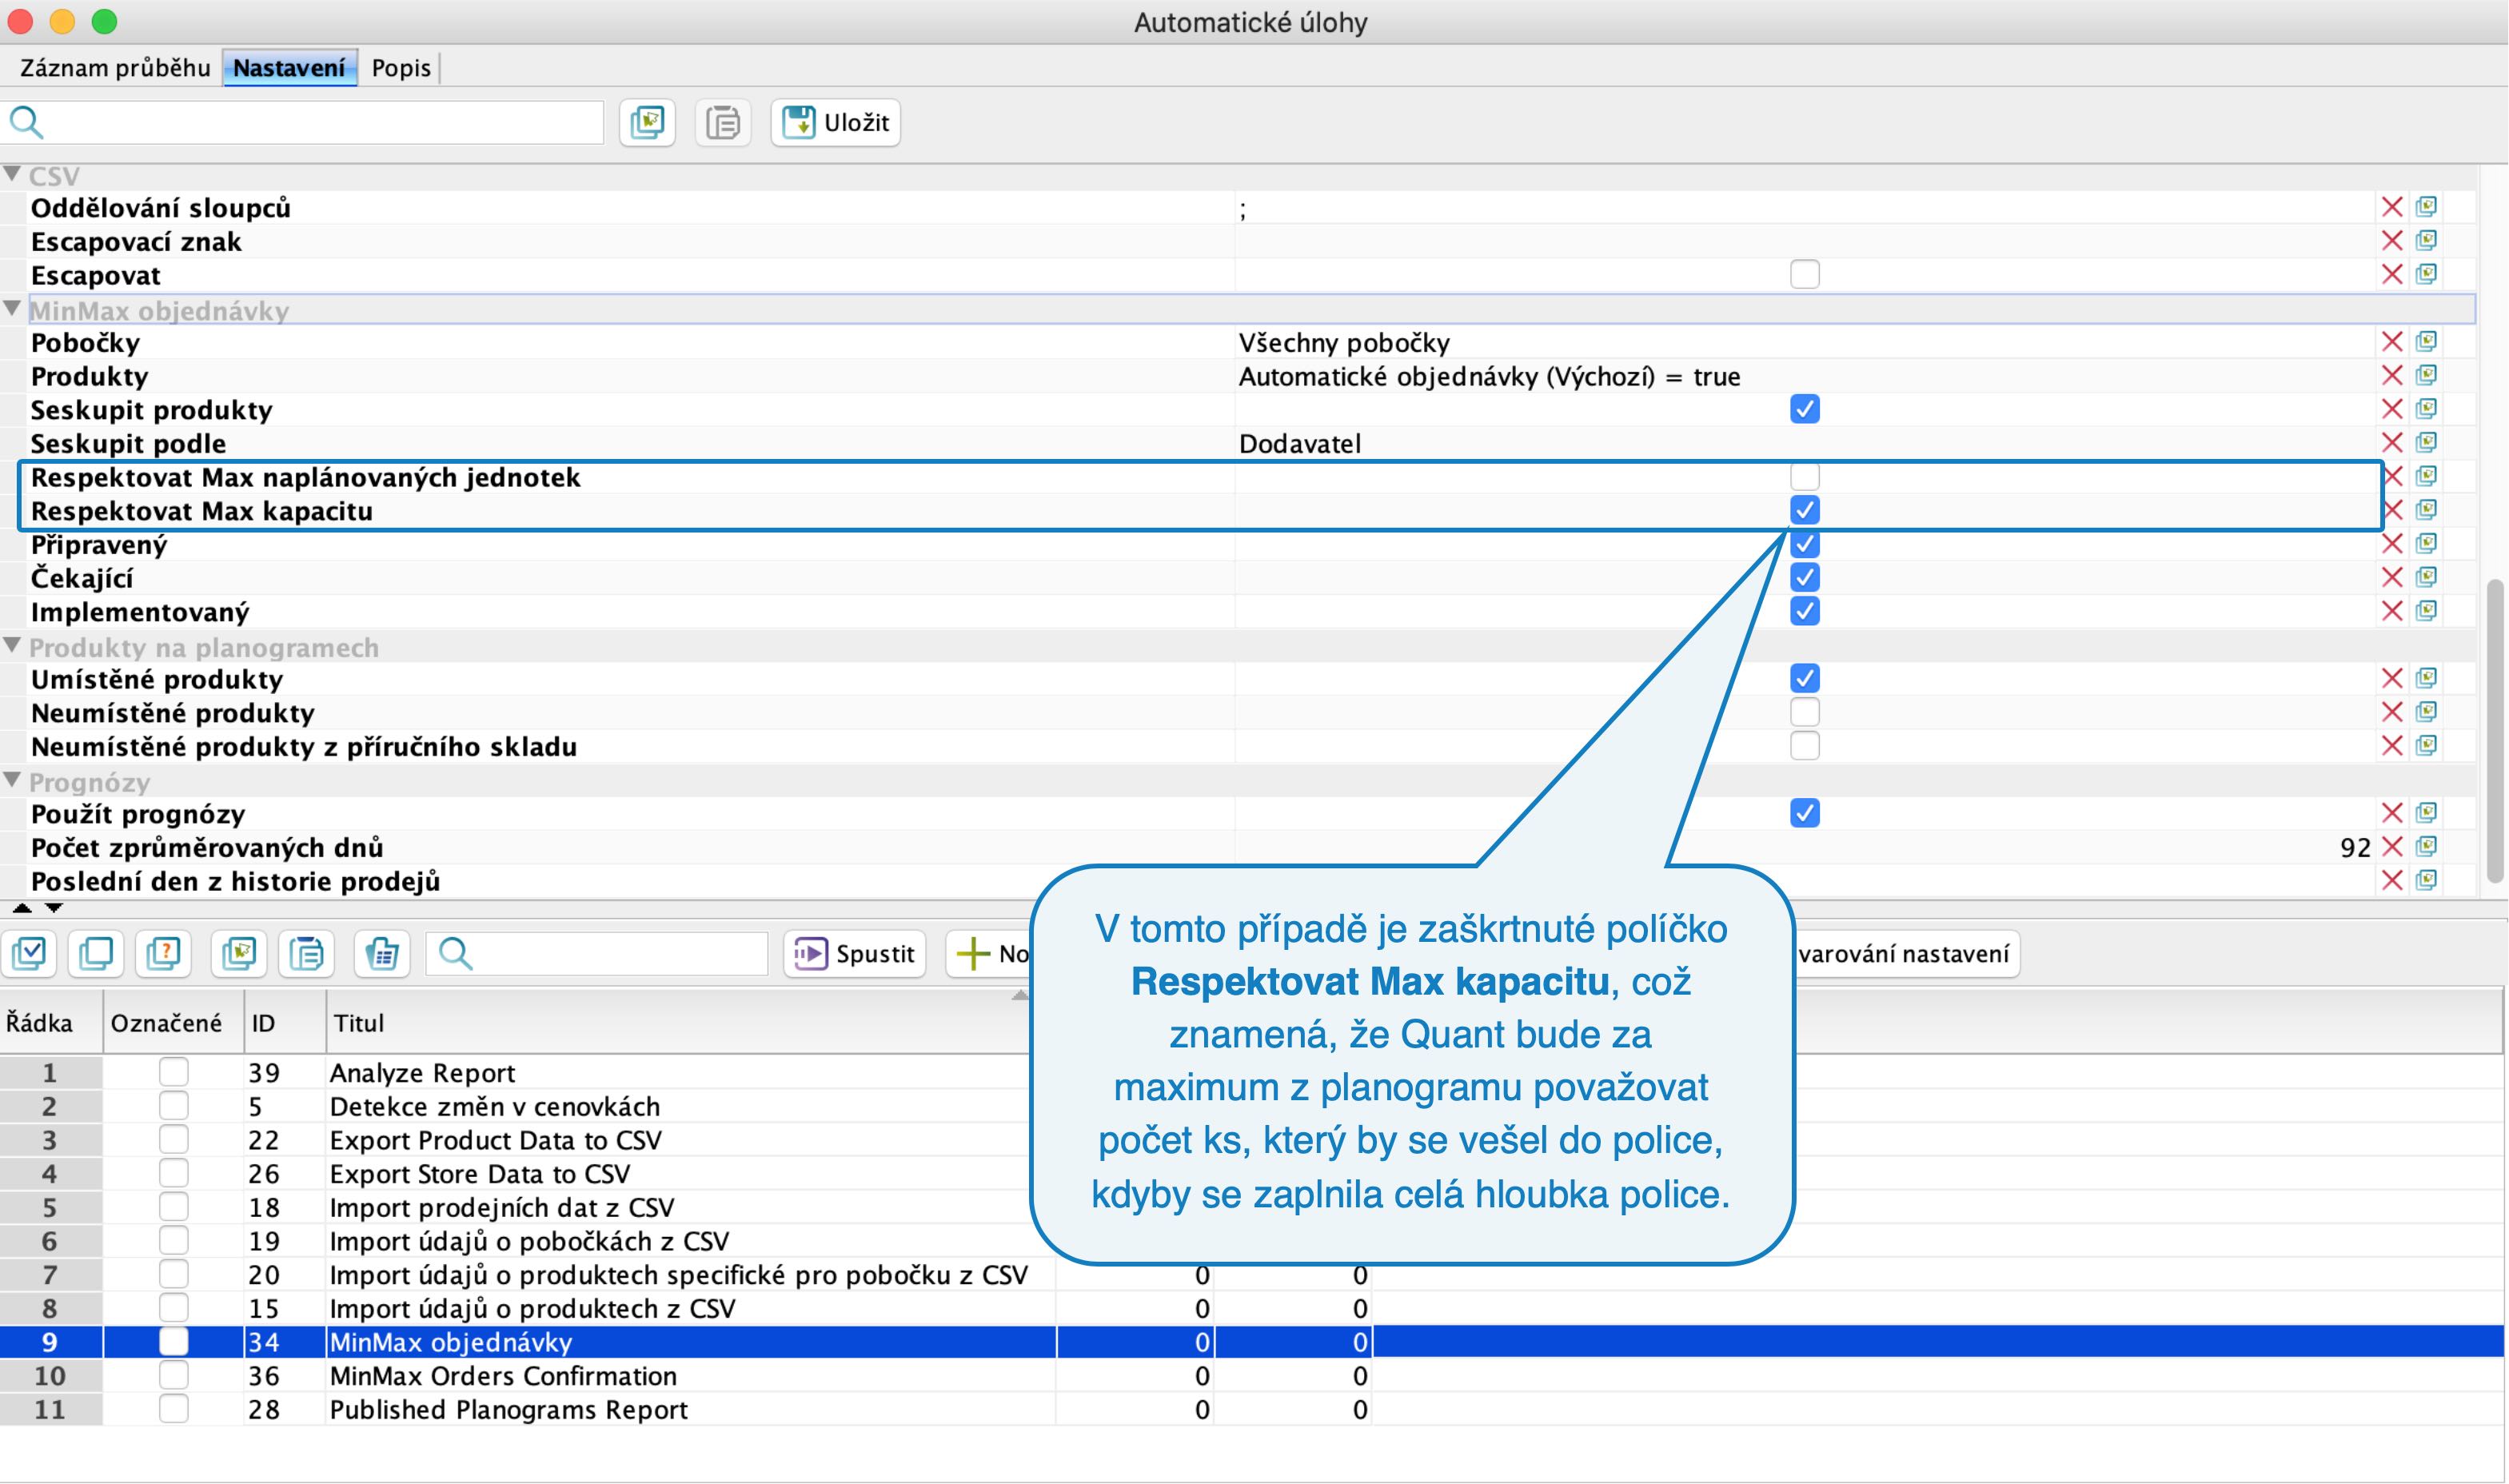Screen dimensions: 2509x1484
Task: Uncheck Umístěné produkty checkbox
Action: (x=1805, y=678)
